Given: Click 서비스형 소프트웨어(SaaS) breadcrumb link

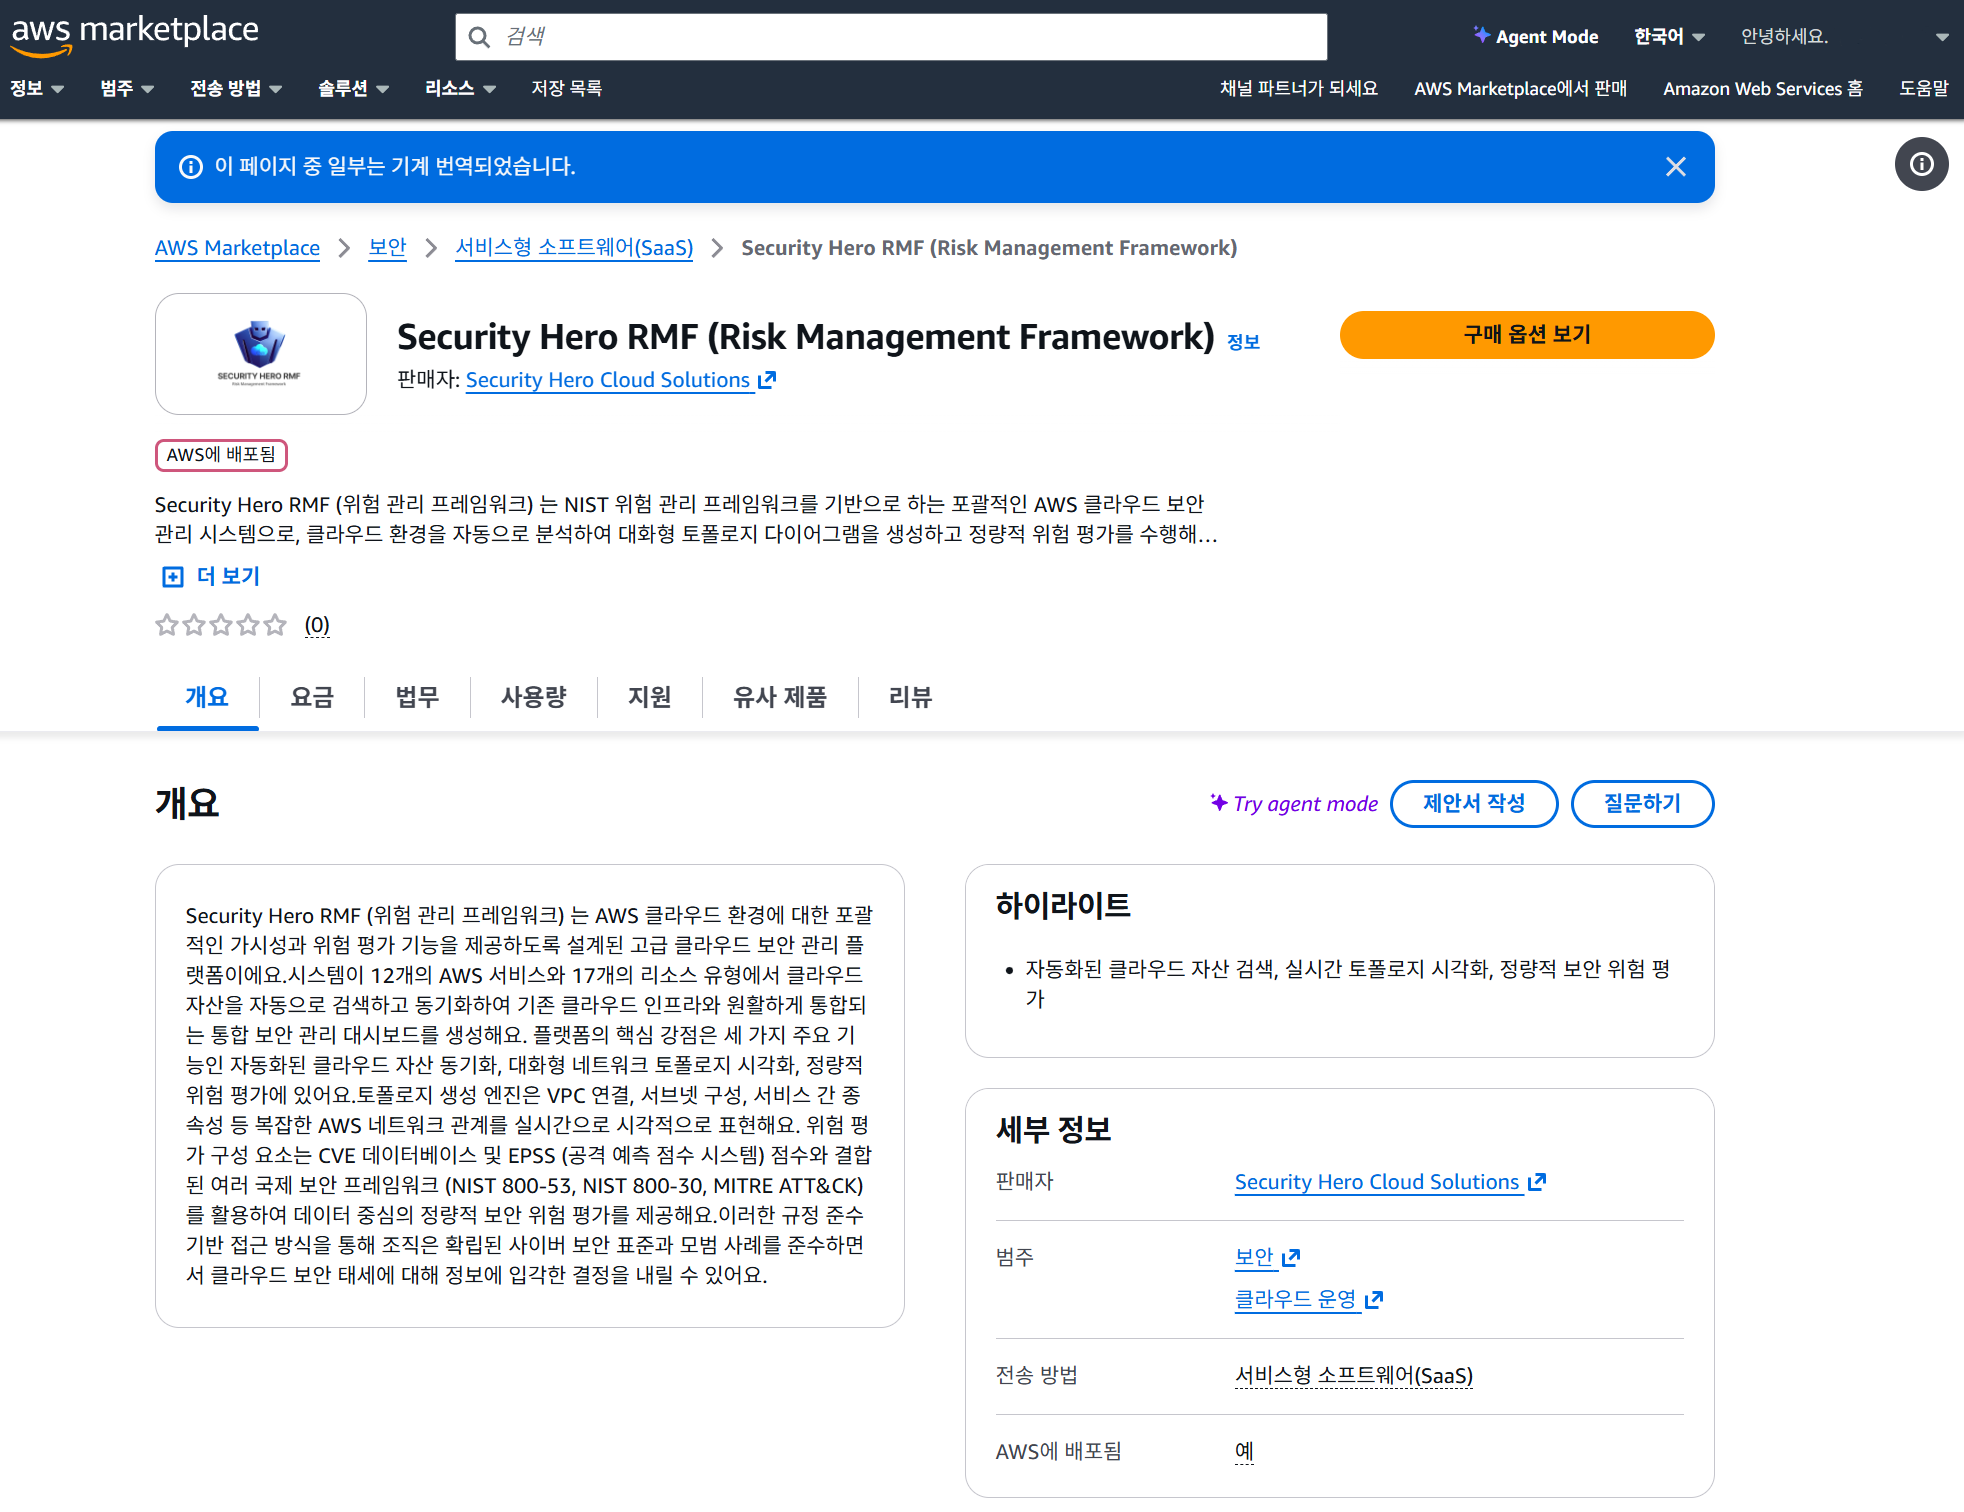Looking at the screenshot, I should click(x=574, y=248).
